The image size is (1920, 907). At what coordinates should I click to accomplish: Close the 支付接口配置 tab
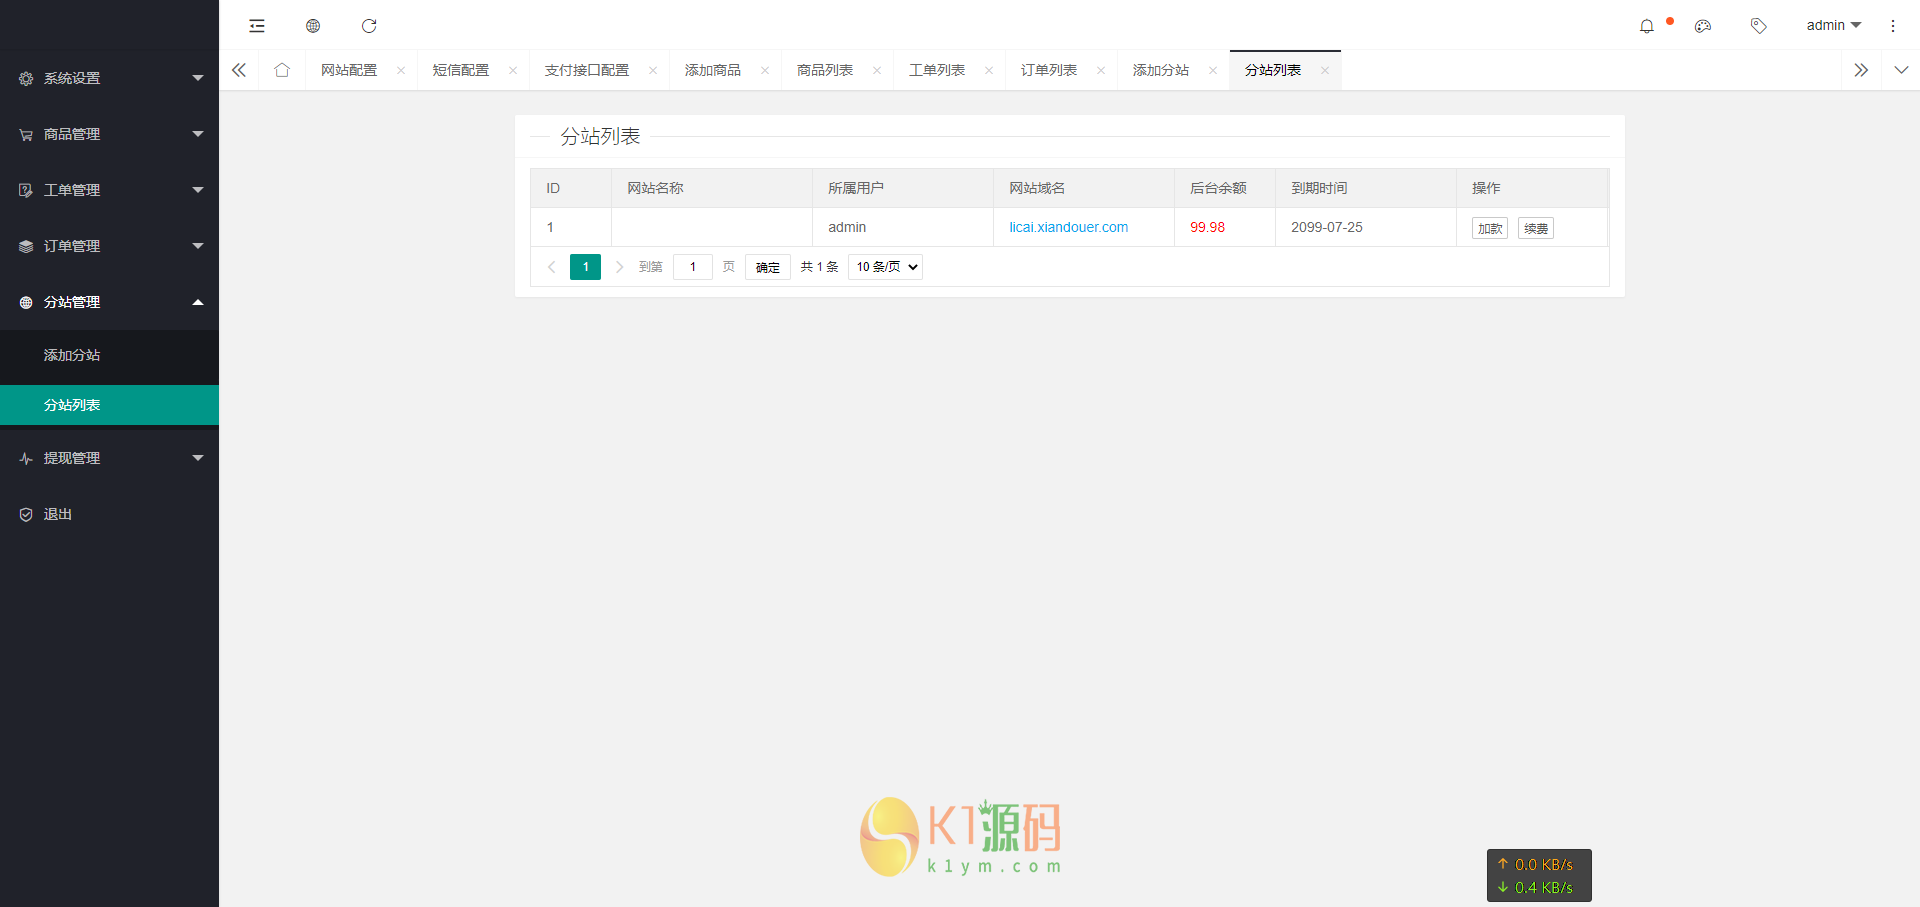click(653, 70)
